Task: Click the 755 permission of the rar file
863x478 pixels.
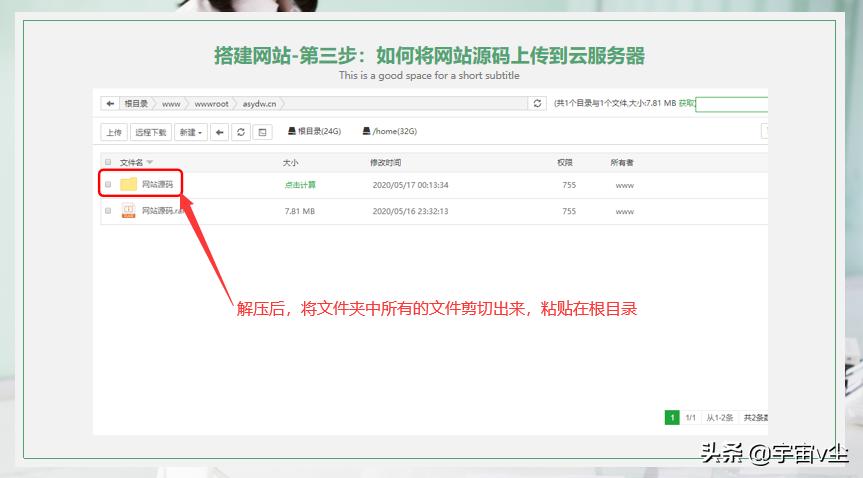Action: (x=569, y=211)
